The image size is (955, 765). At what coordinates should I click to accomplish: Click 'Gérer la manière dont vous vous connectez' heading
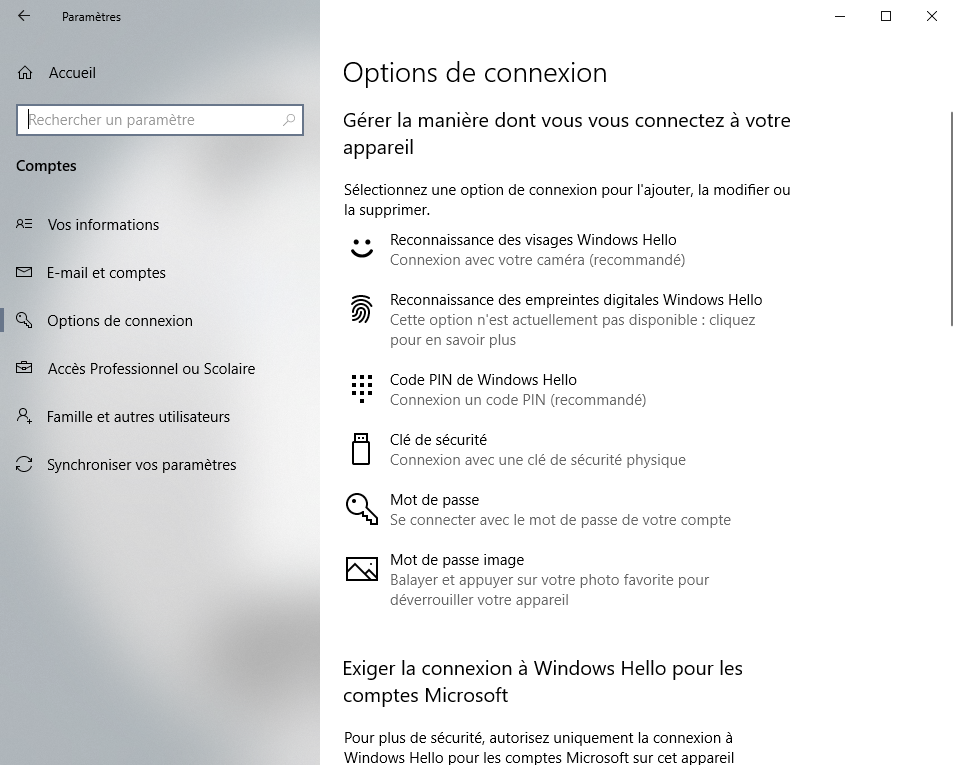pyautogui.click(x=566, y=133)
